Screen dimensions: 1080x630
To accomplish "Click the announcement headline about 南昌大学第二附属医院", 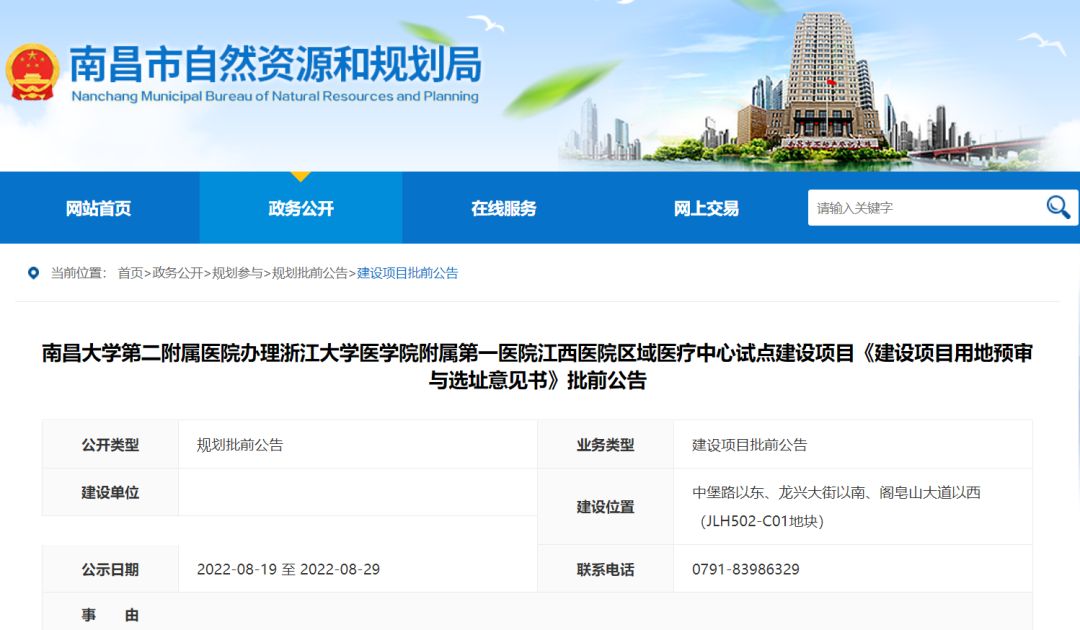I will click(x=537, y=366).
